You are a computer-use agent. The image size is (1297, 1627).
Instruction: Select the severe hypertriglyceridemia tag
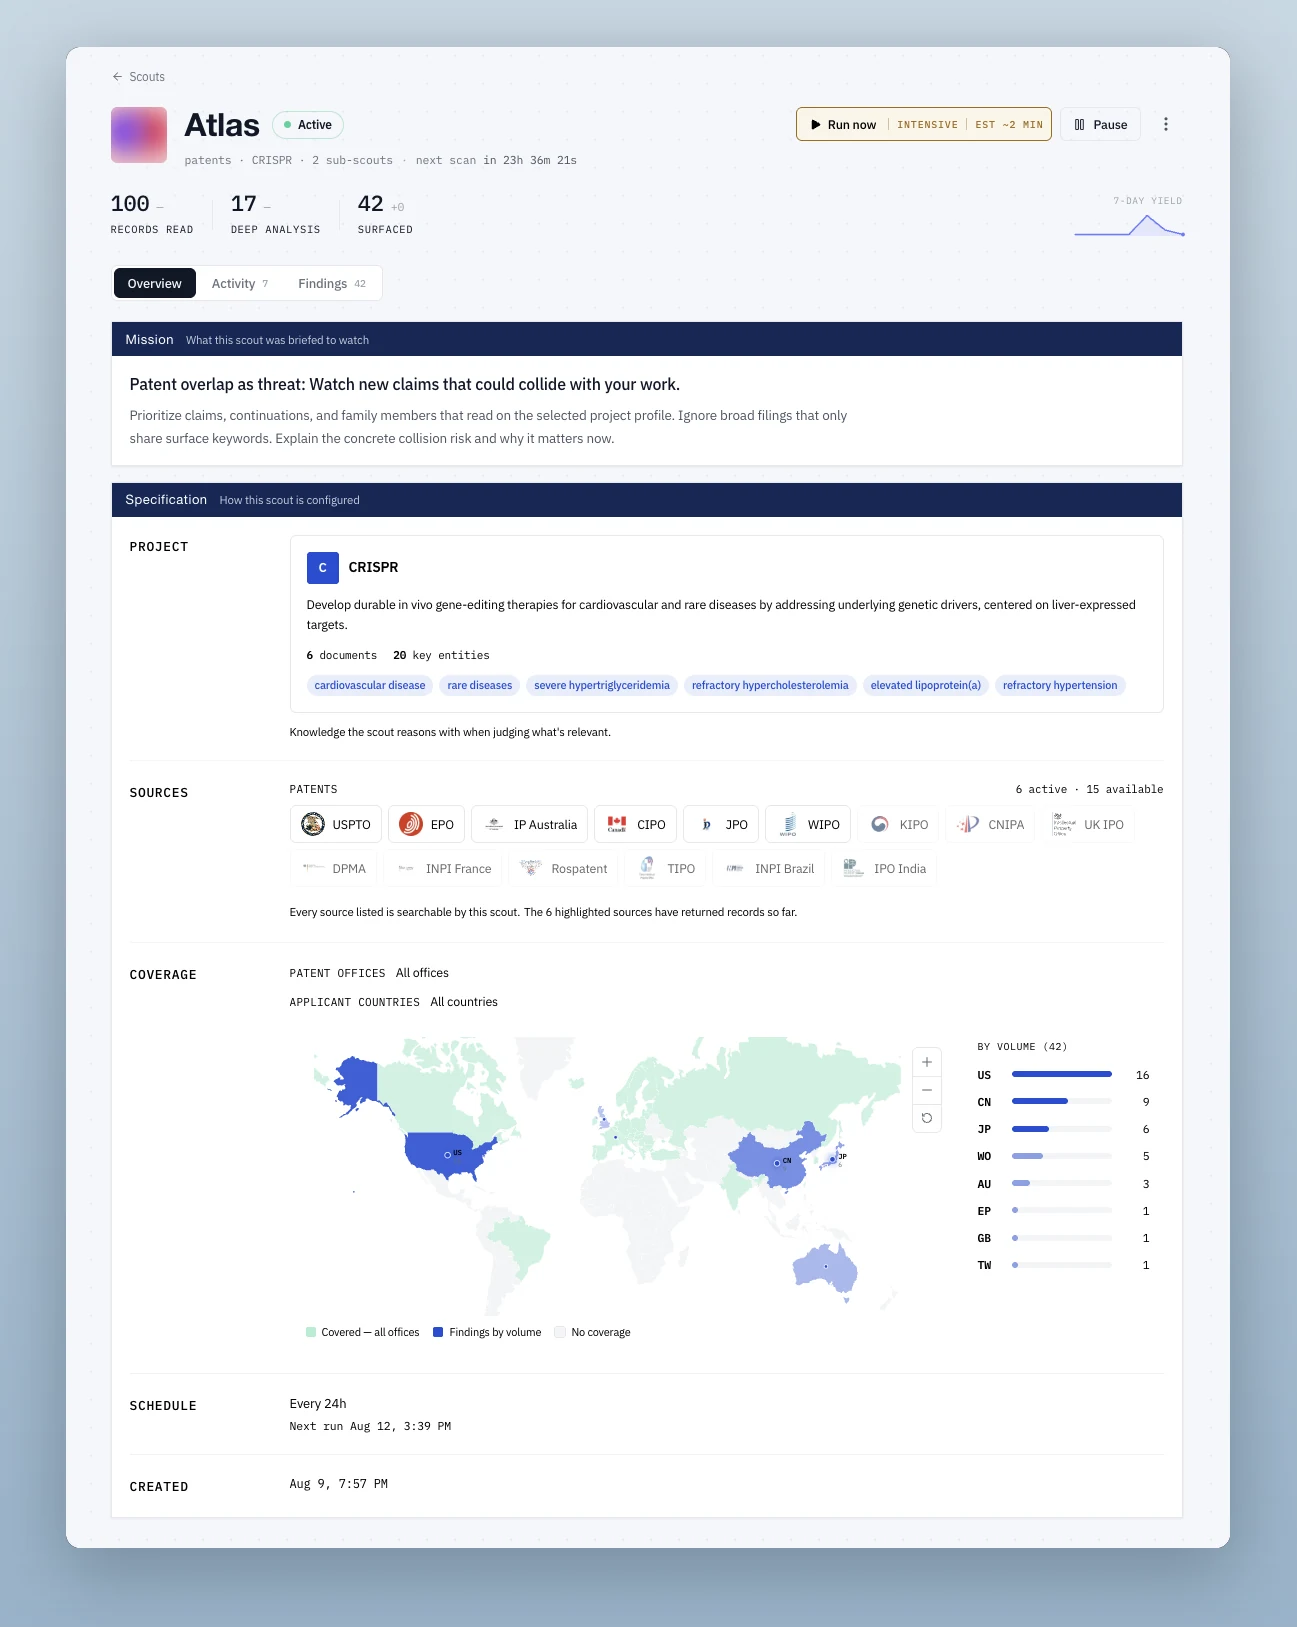point(602,685)
